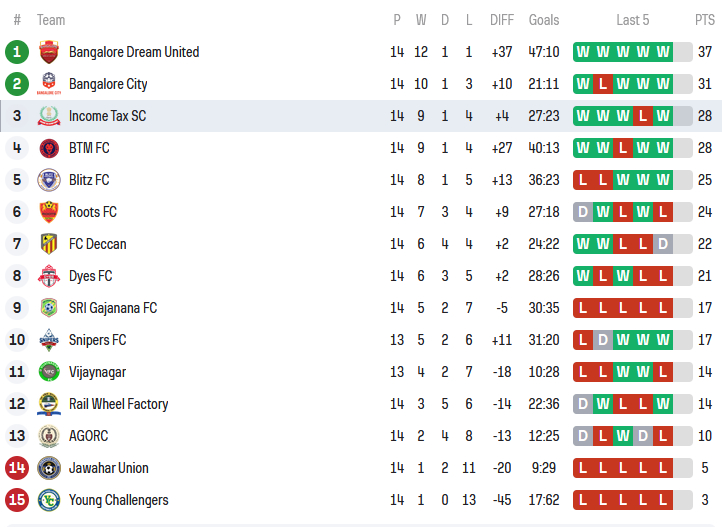Click the Young Challengers club badge
The width and height of the screenshot is (722, 527).
[49, 500]
